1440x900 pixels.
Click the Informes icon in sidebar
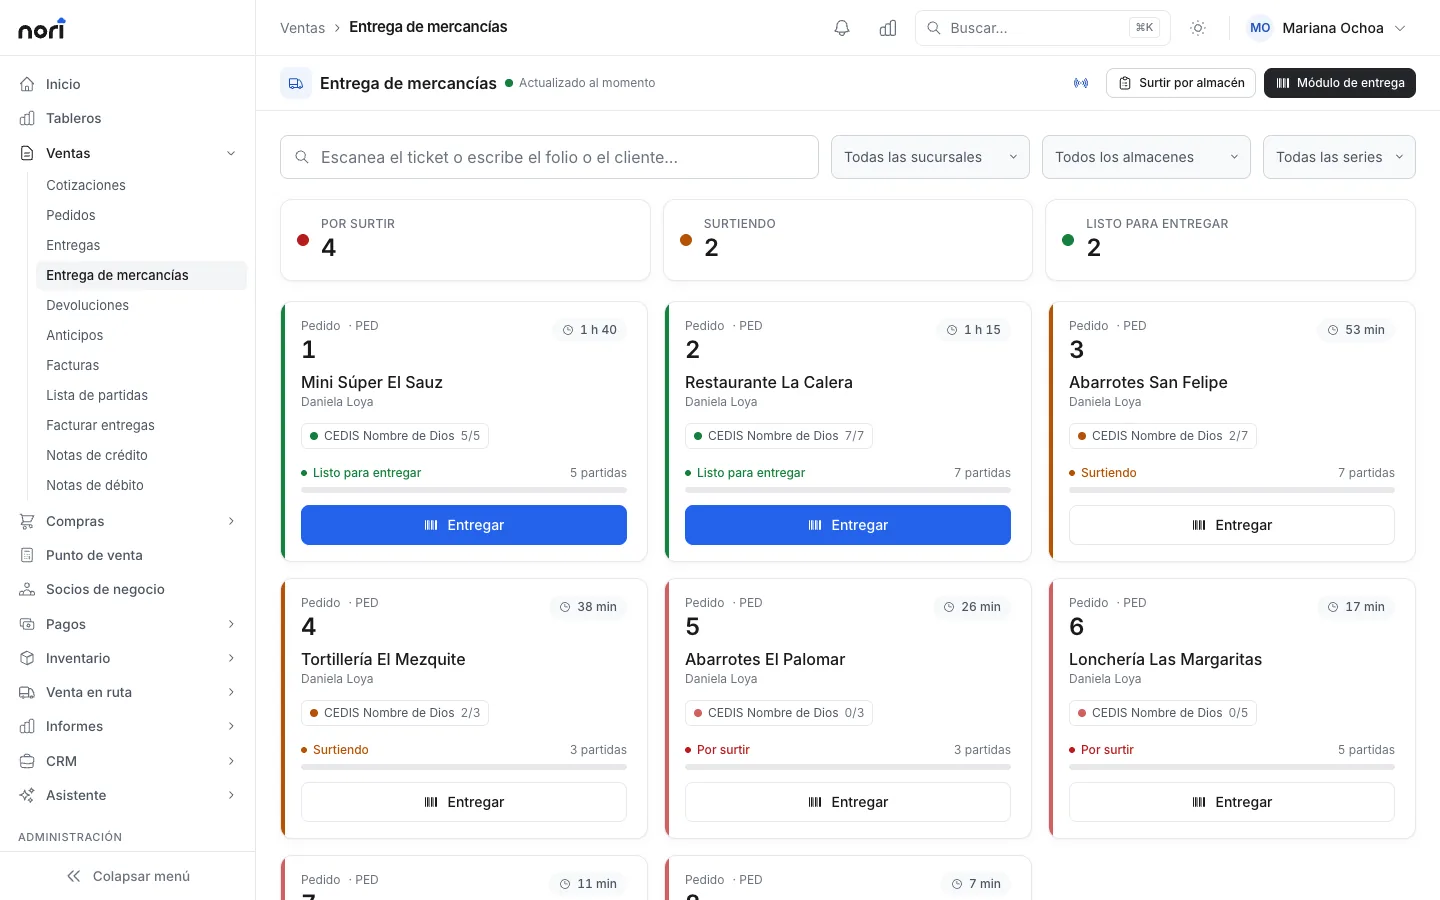tap(27, 726)
